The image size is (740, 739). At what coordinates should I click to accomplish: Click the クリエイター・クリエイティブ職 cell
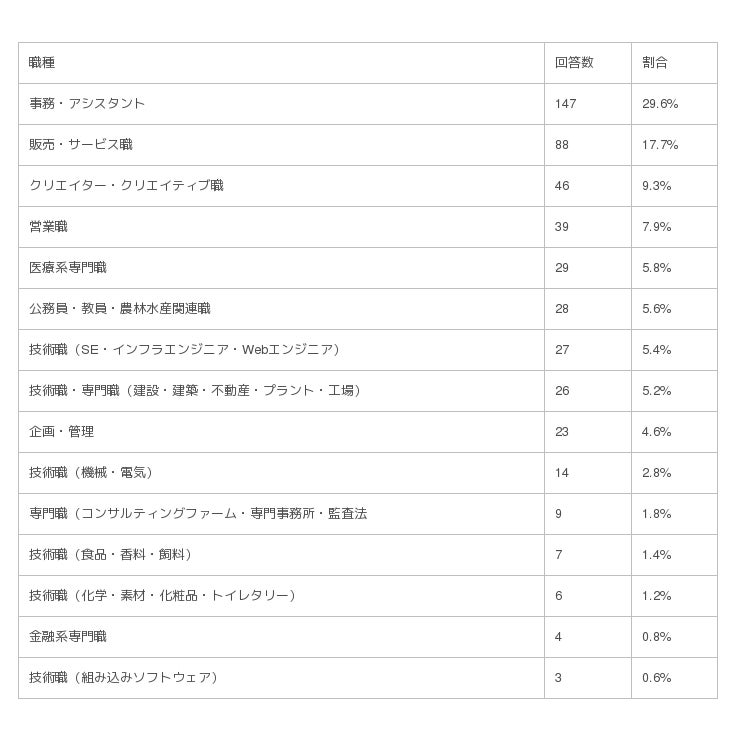tap(126, 186)
